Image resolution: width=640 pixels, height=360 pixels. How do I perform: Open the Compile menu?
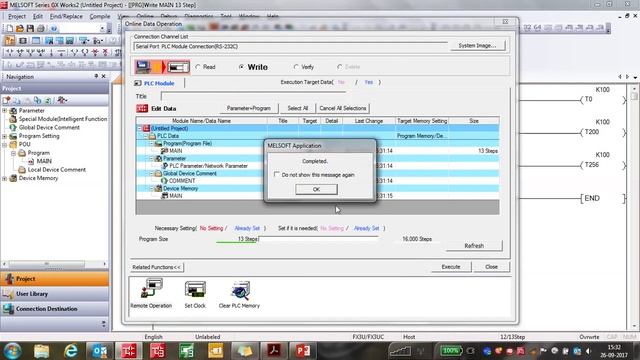pyautogui.click(x=100, y=17)
